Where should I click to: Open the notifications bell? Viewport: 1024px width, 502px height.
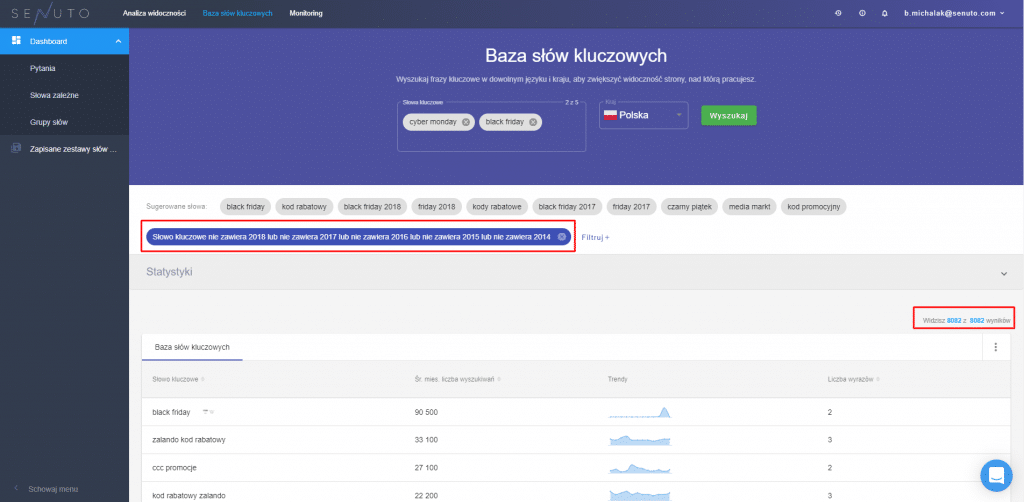(885, 13)
